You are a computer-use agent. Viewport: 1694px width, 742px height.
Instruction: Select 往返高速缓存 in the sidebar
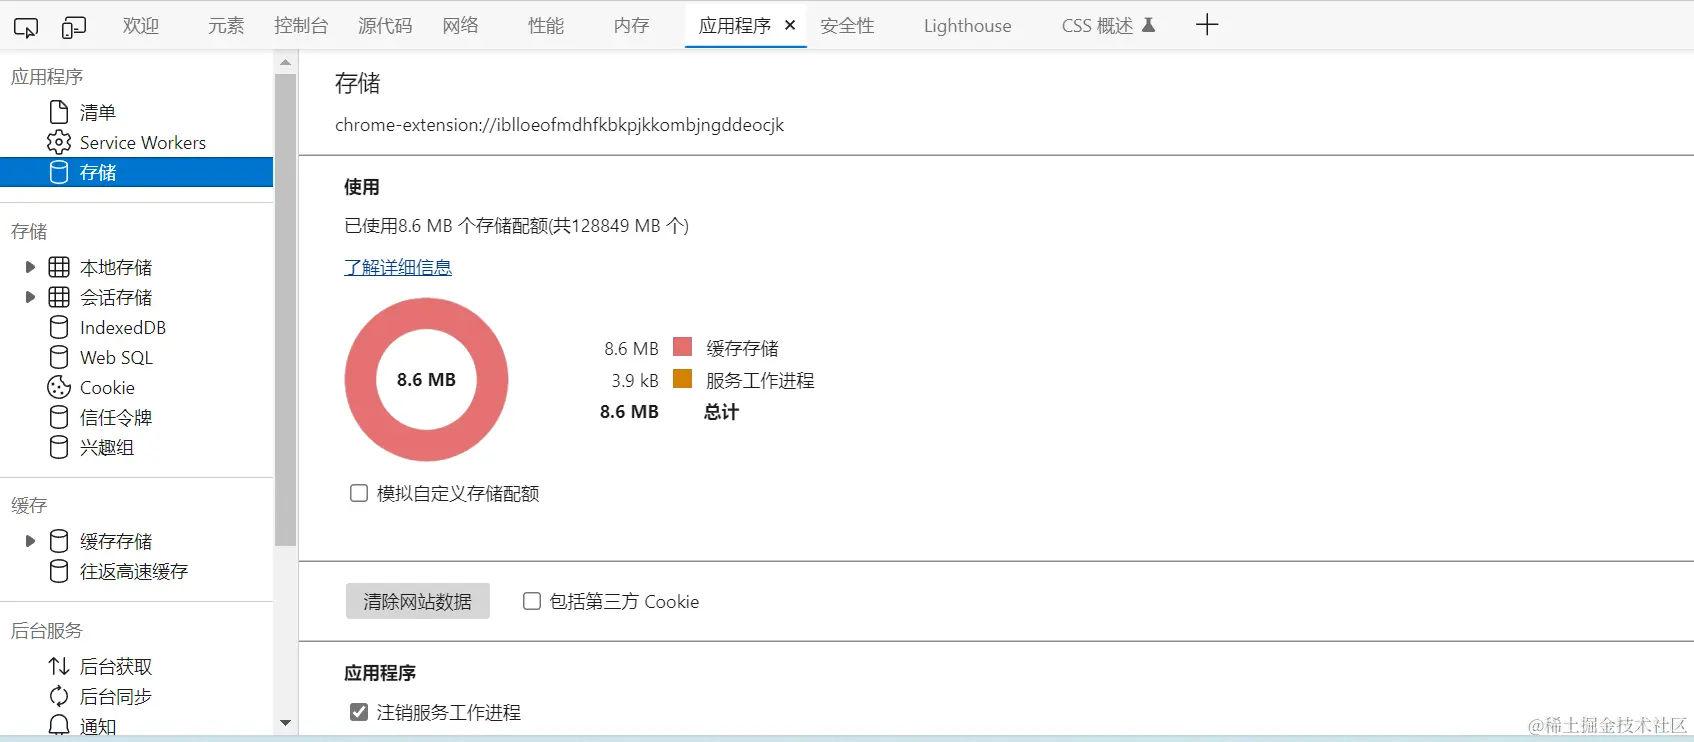click(137, 571)
